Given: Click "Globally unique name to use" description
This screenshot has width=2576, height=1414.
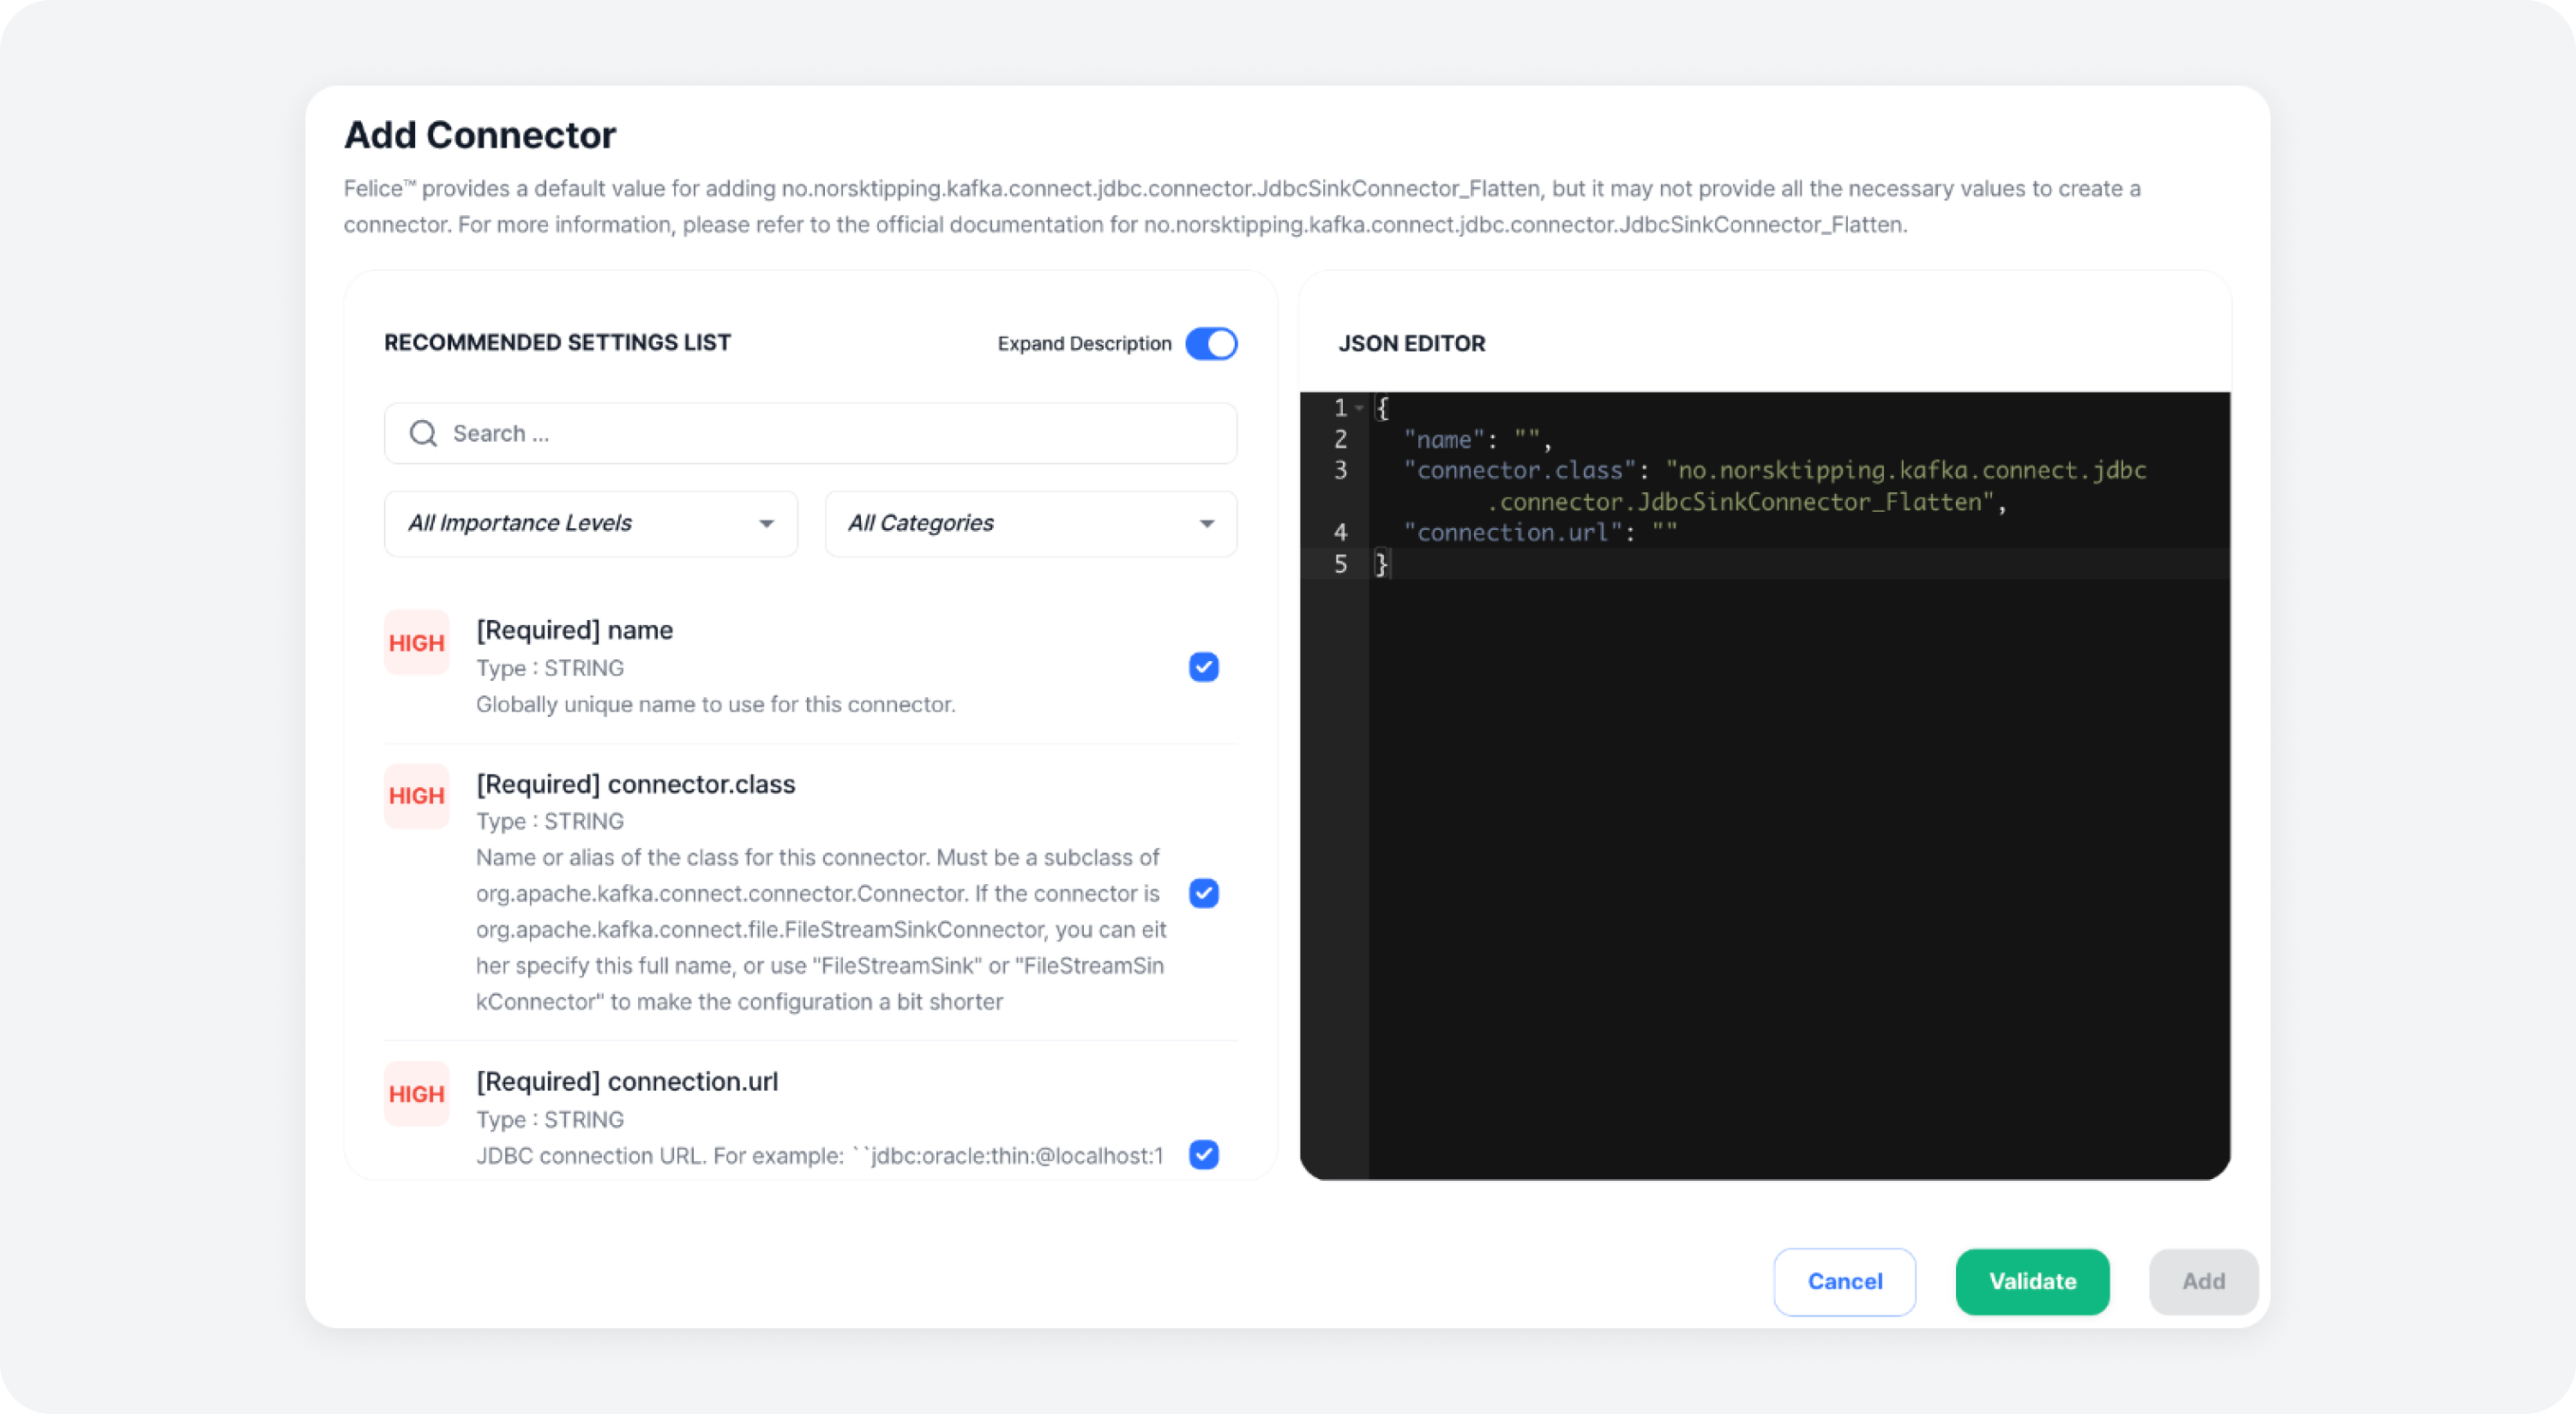Looking at the screenshot, I should [x=715, y=704].
